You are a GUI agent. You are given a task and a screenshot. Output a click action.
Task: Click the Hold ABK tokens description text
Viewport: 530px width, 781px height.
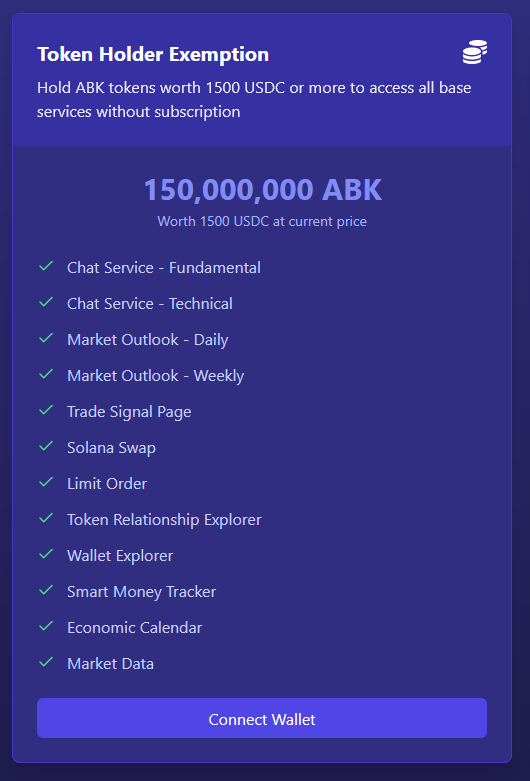[x=254, y=100]
